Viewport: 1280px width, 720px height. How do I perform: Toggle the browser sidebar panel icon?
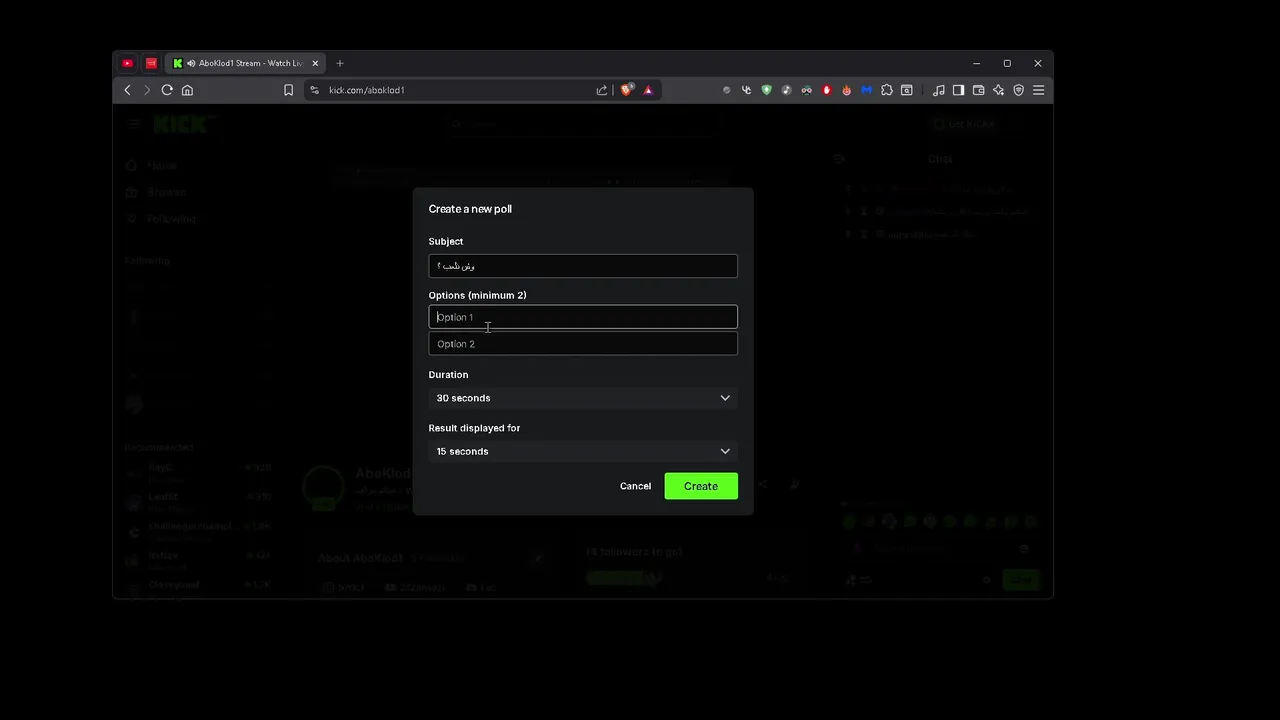click(958, 90)
